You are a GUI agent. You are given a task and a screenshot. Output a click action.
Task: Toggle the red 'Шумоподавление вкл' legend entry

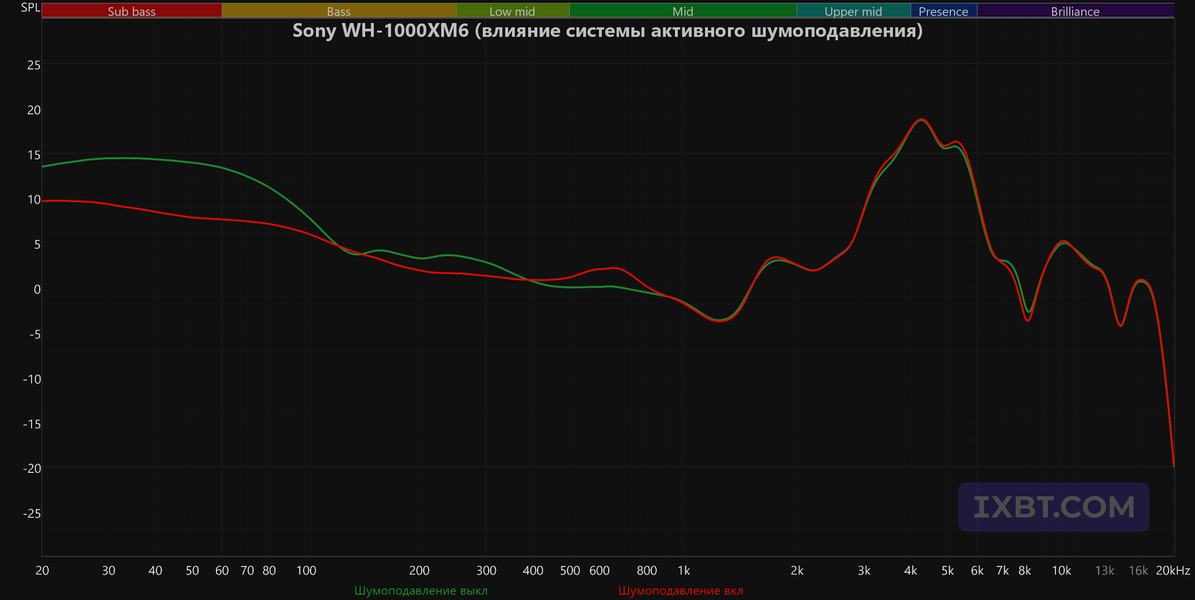point(681,591)
